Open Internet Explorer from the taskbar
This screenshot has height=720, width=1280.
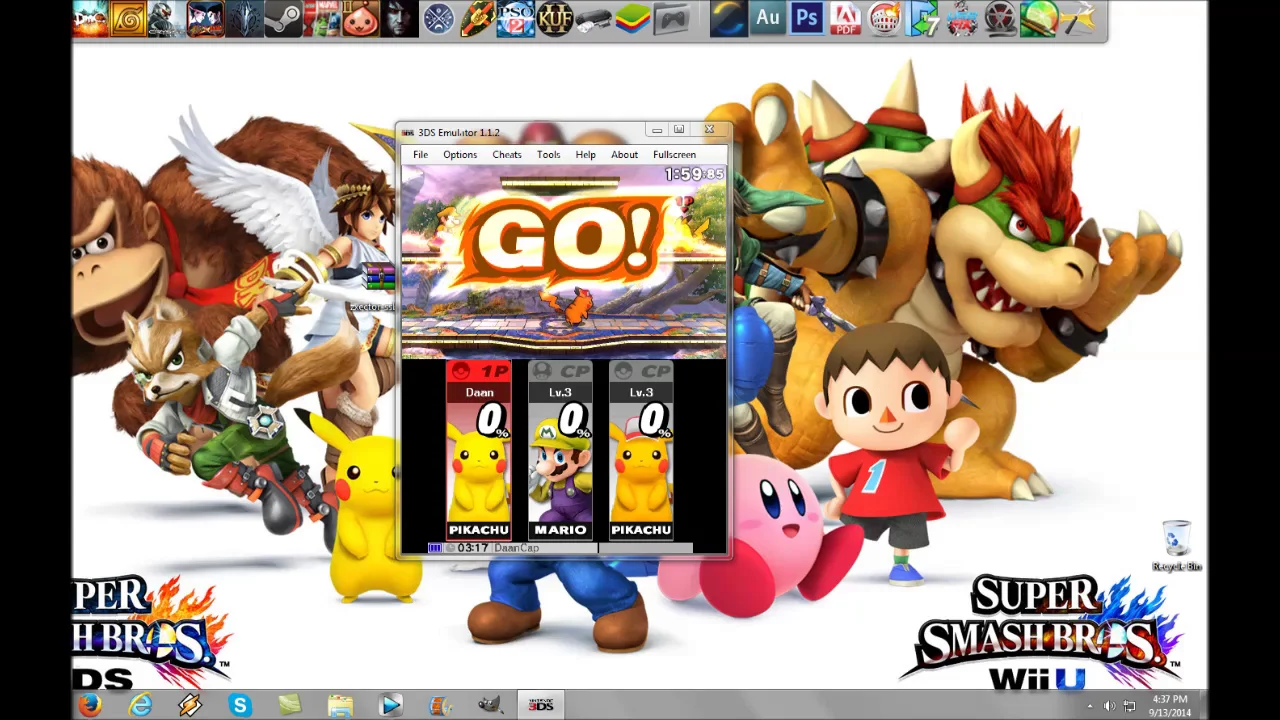point(140,705)
